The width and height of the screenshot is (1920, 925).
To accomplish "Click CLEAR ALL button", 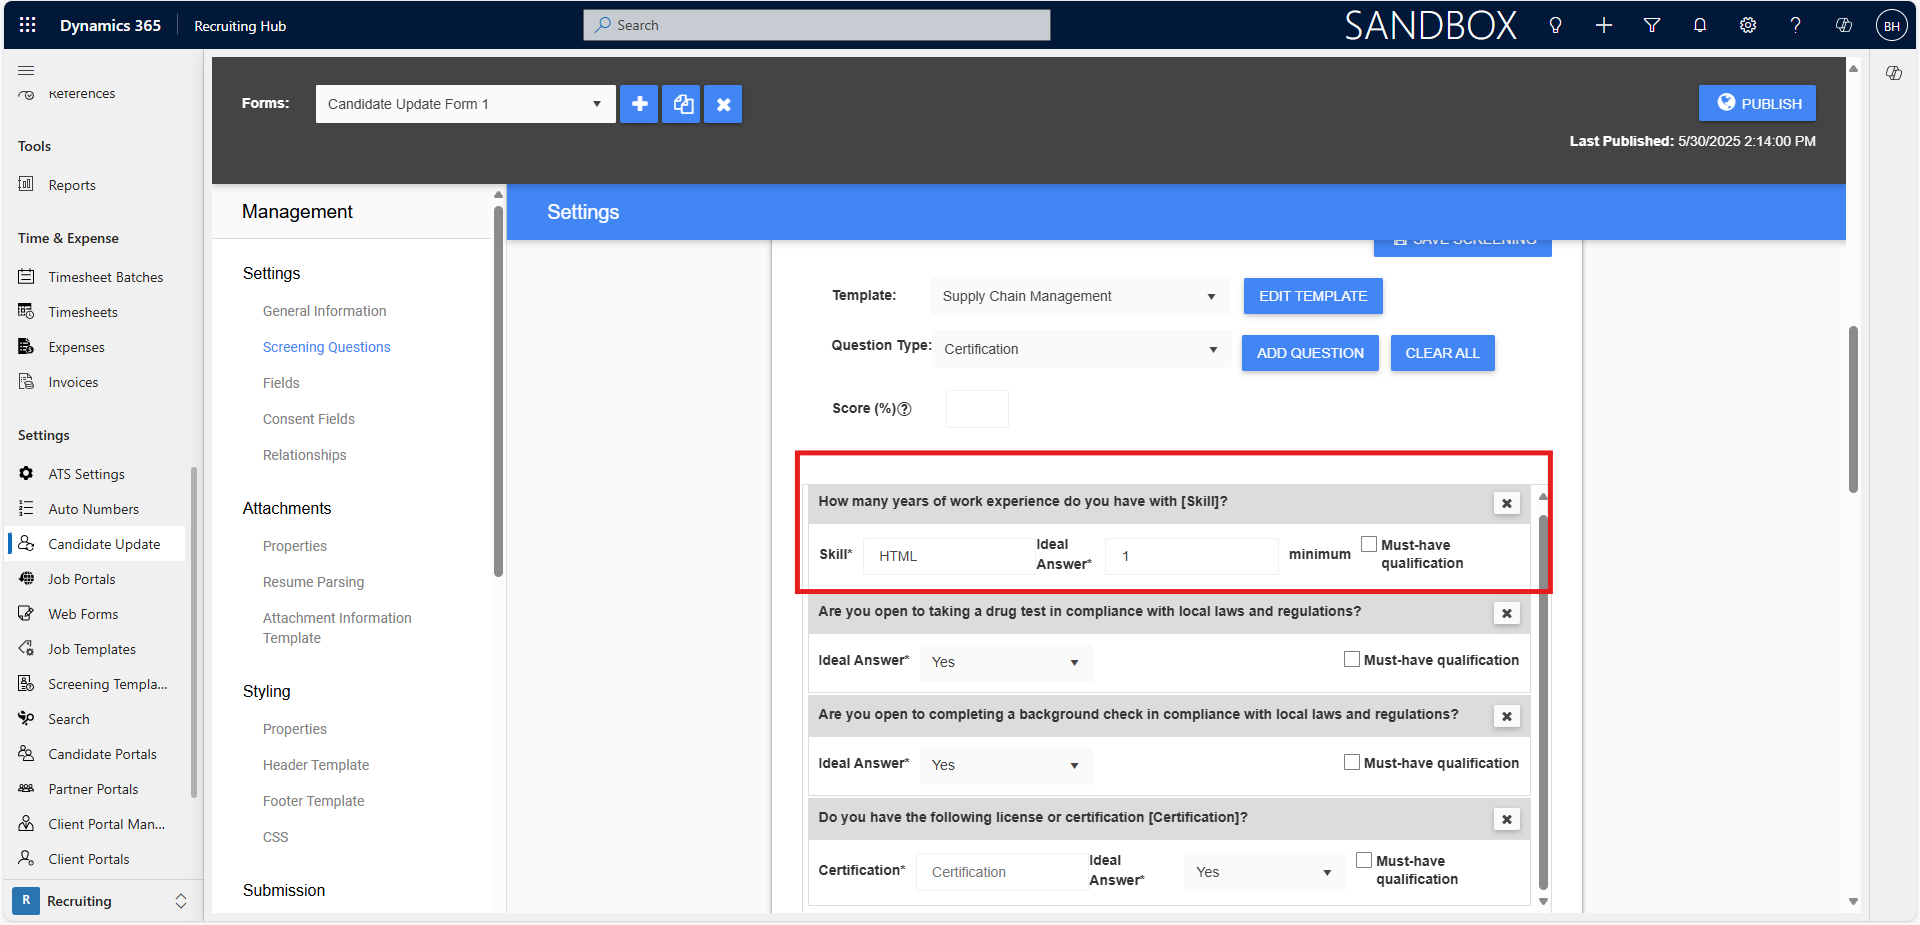I will [x=1442, y=353].
